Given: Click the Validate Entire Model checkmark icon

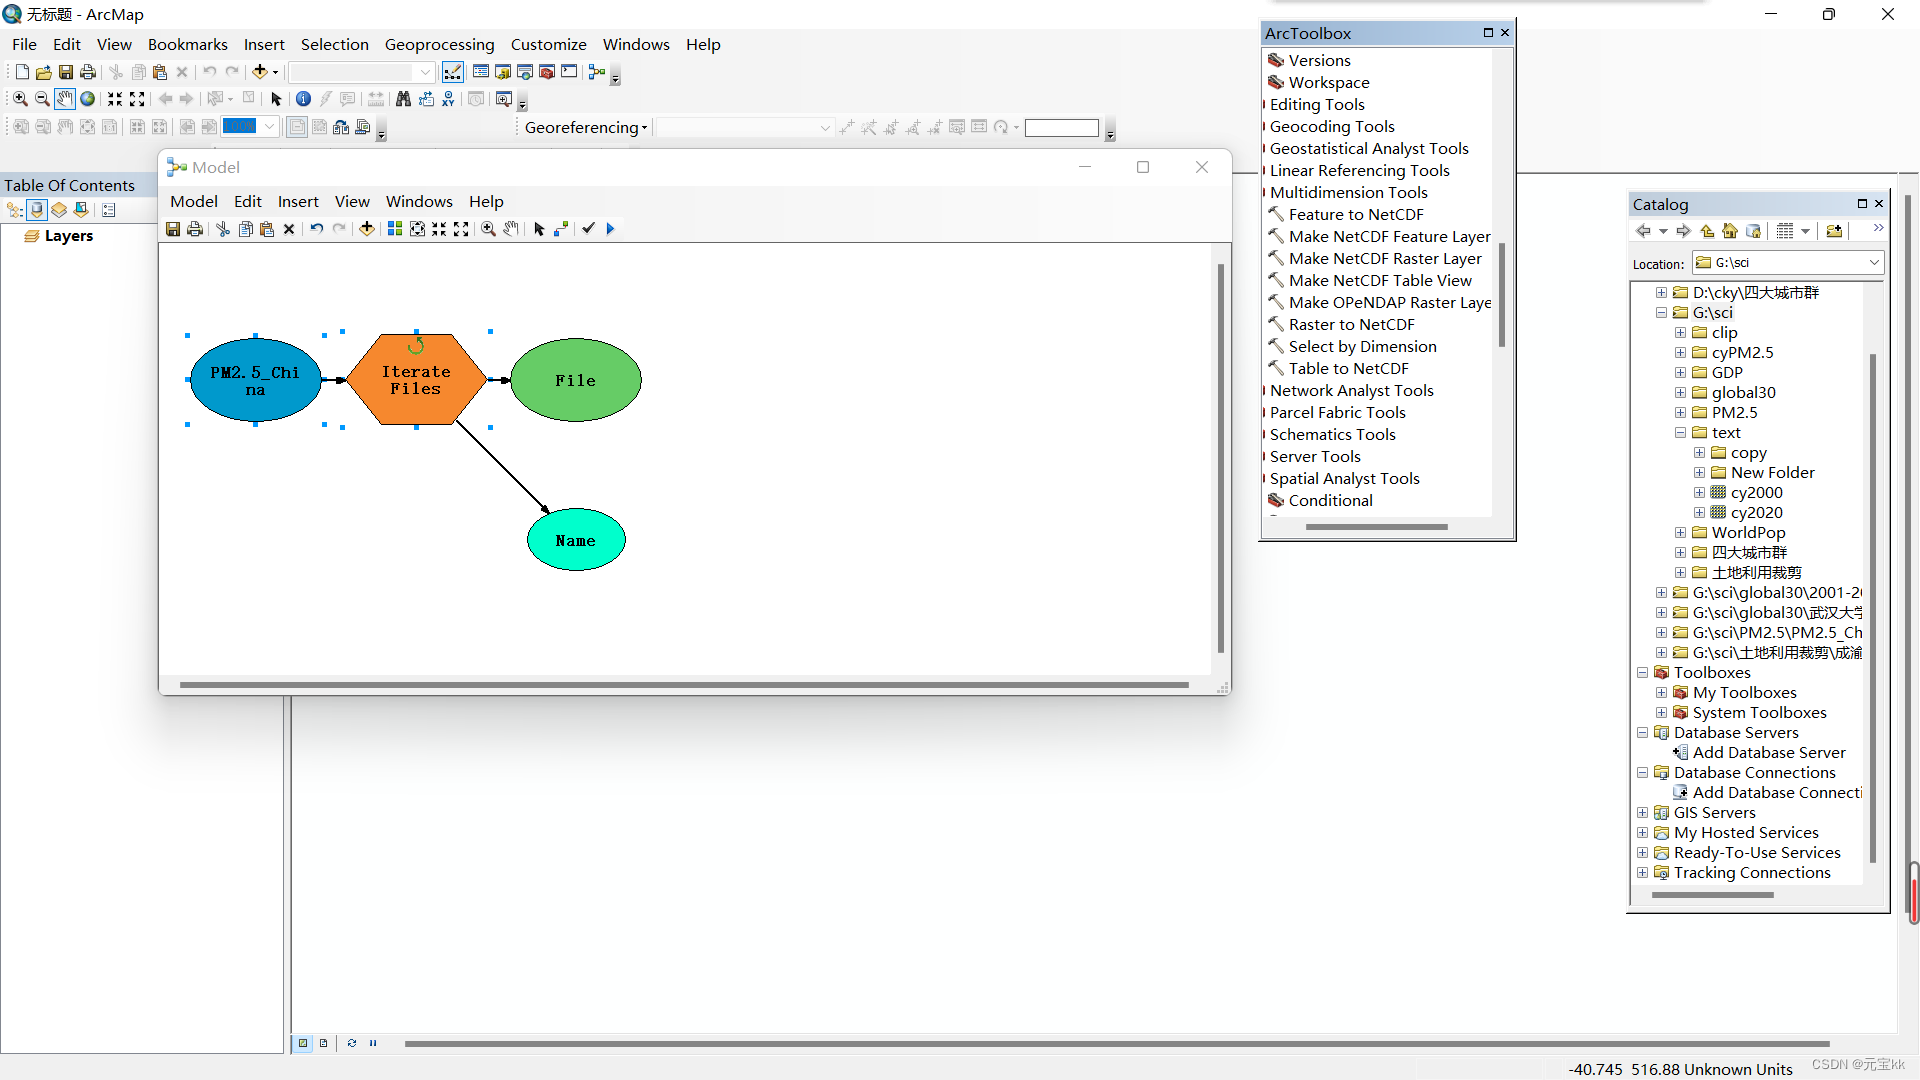Looking at the screenshot, I should pos(588,229).
